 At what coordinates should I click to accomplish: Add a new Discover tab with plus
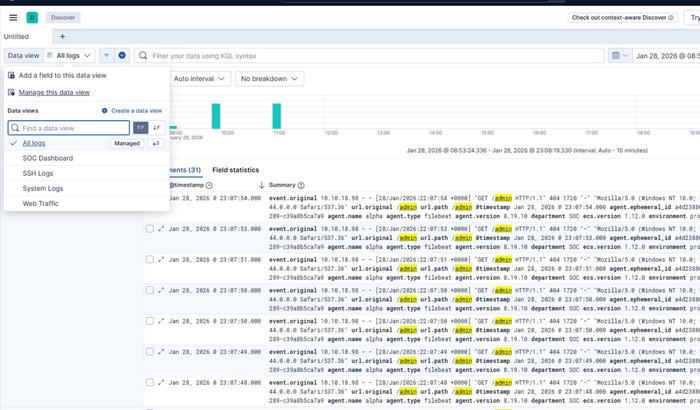click(62, 37)
